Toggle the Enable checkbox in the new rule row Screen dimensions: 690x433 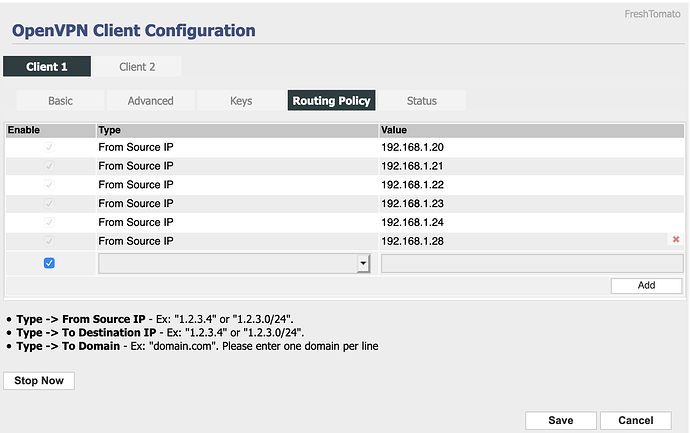click(49, 263)
